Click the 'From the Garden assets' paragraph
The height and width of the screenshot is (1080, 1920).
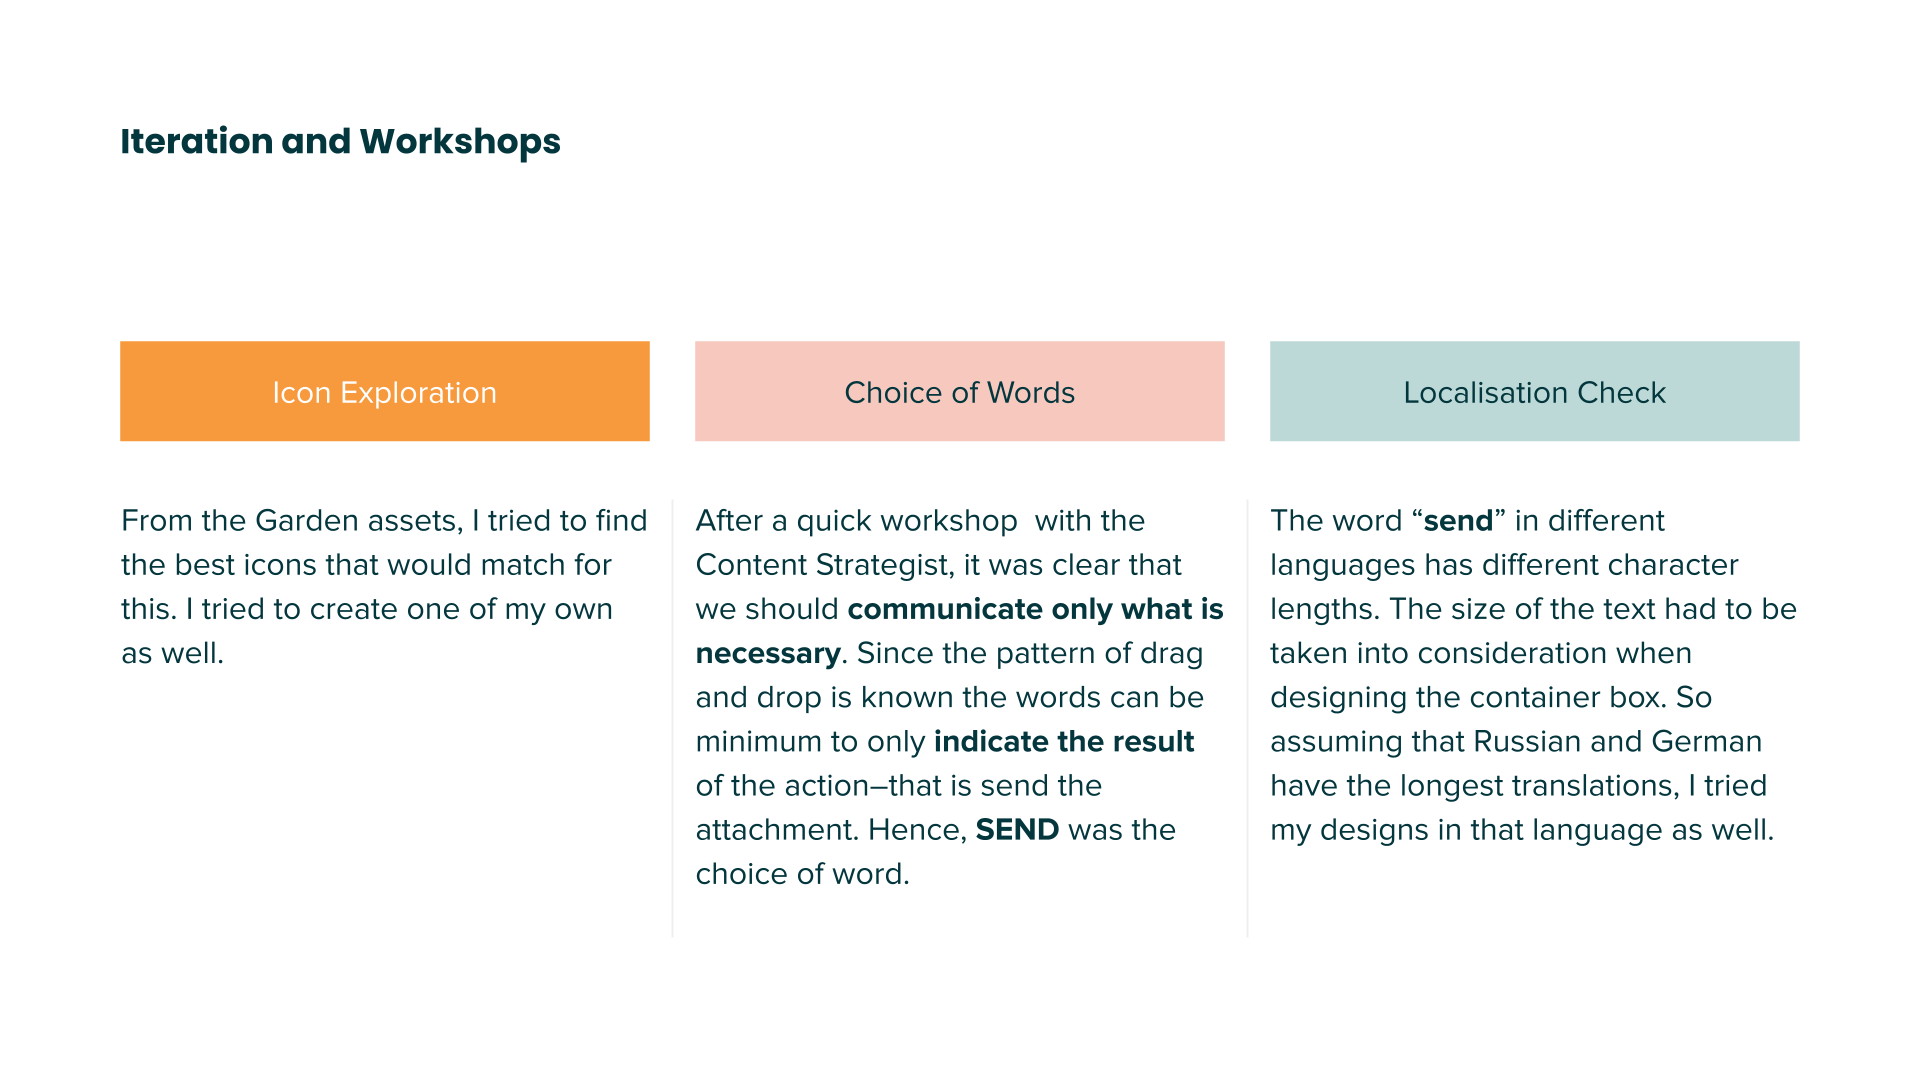coord(384,586)
